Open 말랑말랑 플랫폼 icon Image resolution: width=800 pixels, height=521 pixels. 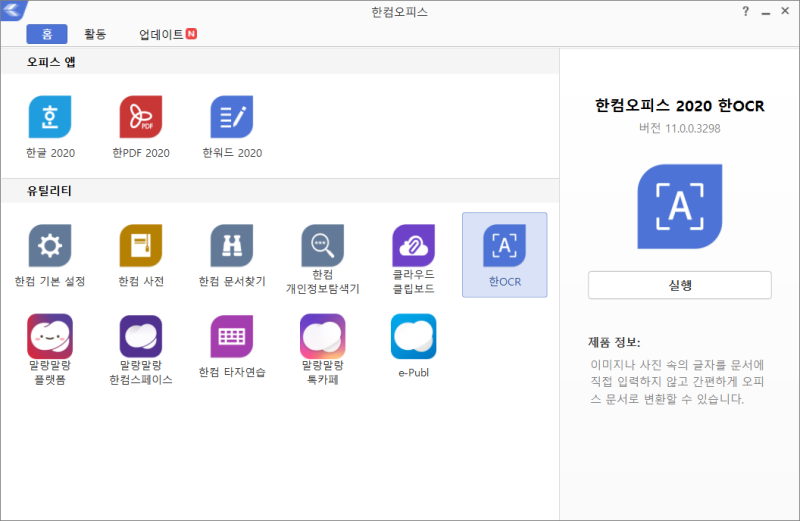50,336
